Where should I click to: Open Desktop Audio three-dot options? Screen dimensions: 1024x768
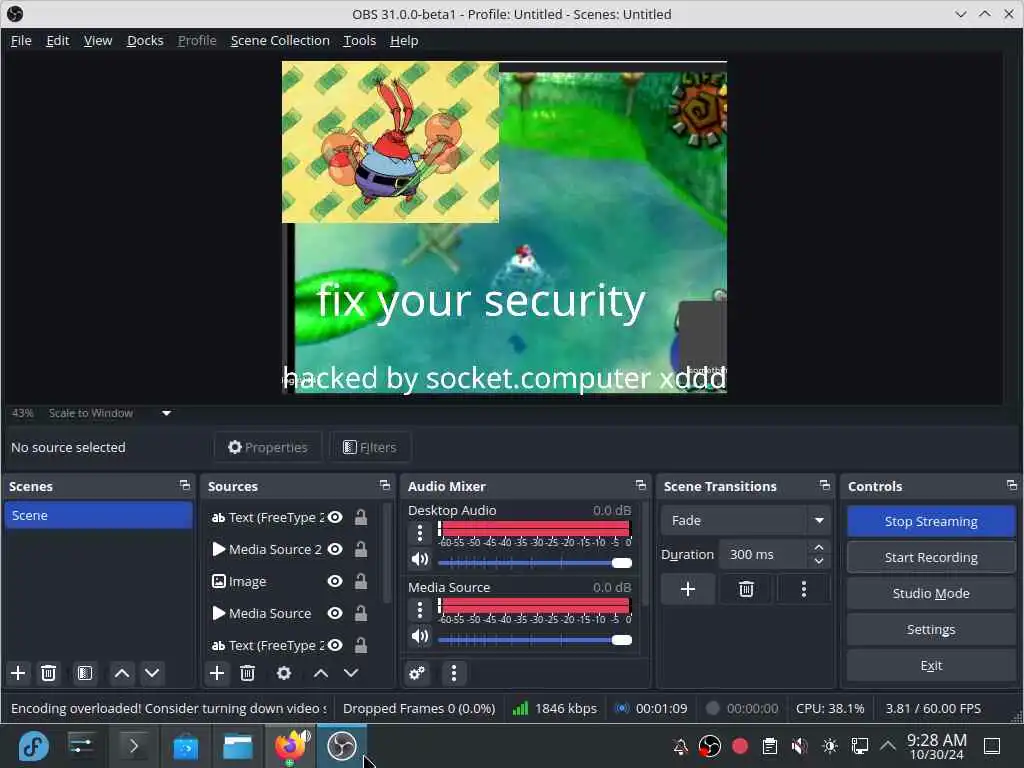pyautogui.click(x=420, y=533)
